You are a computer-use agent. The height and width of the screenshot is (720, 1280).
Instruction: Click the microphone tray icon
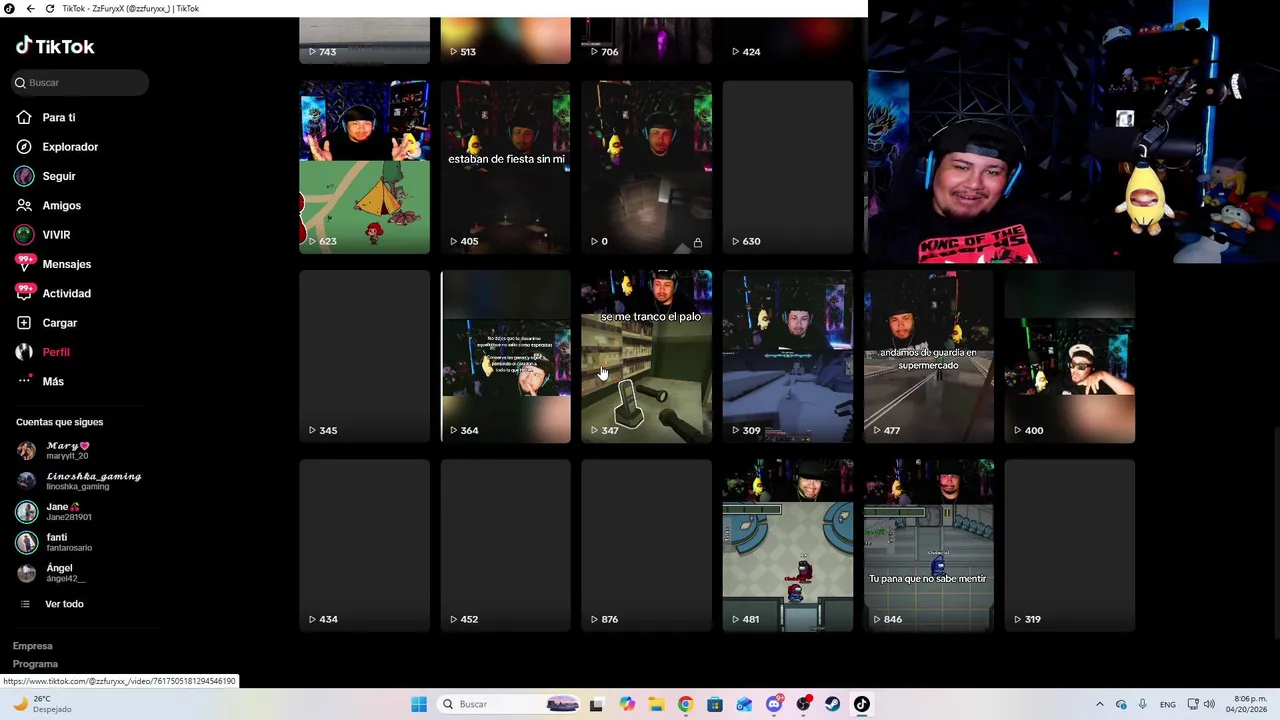pyautogui.click(x=1142, y=704)
